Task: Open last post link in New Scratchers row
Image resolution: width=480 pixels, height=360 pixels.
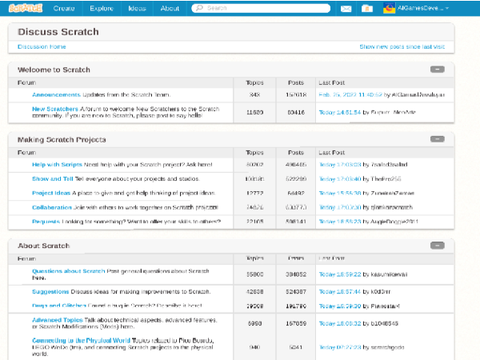Action: coord(340,112)
